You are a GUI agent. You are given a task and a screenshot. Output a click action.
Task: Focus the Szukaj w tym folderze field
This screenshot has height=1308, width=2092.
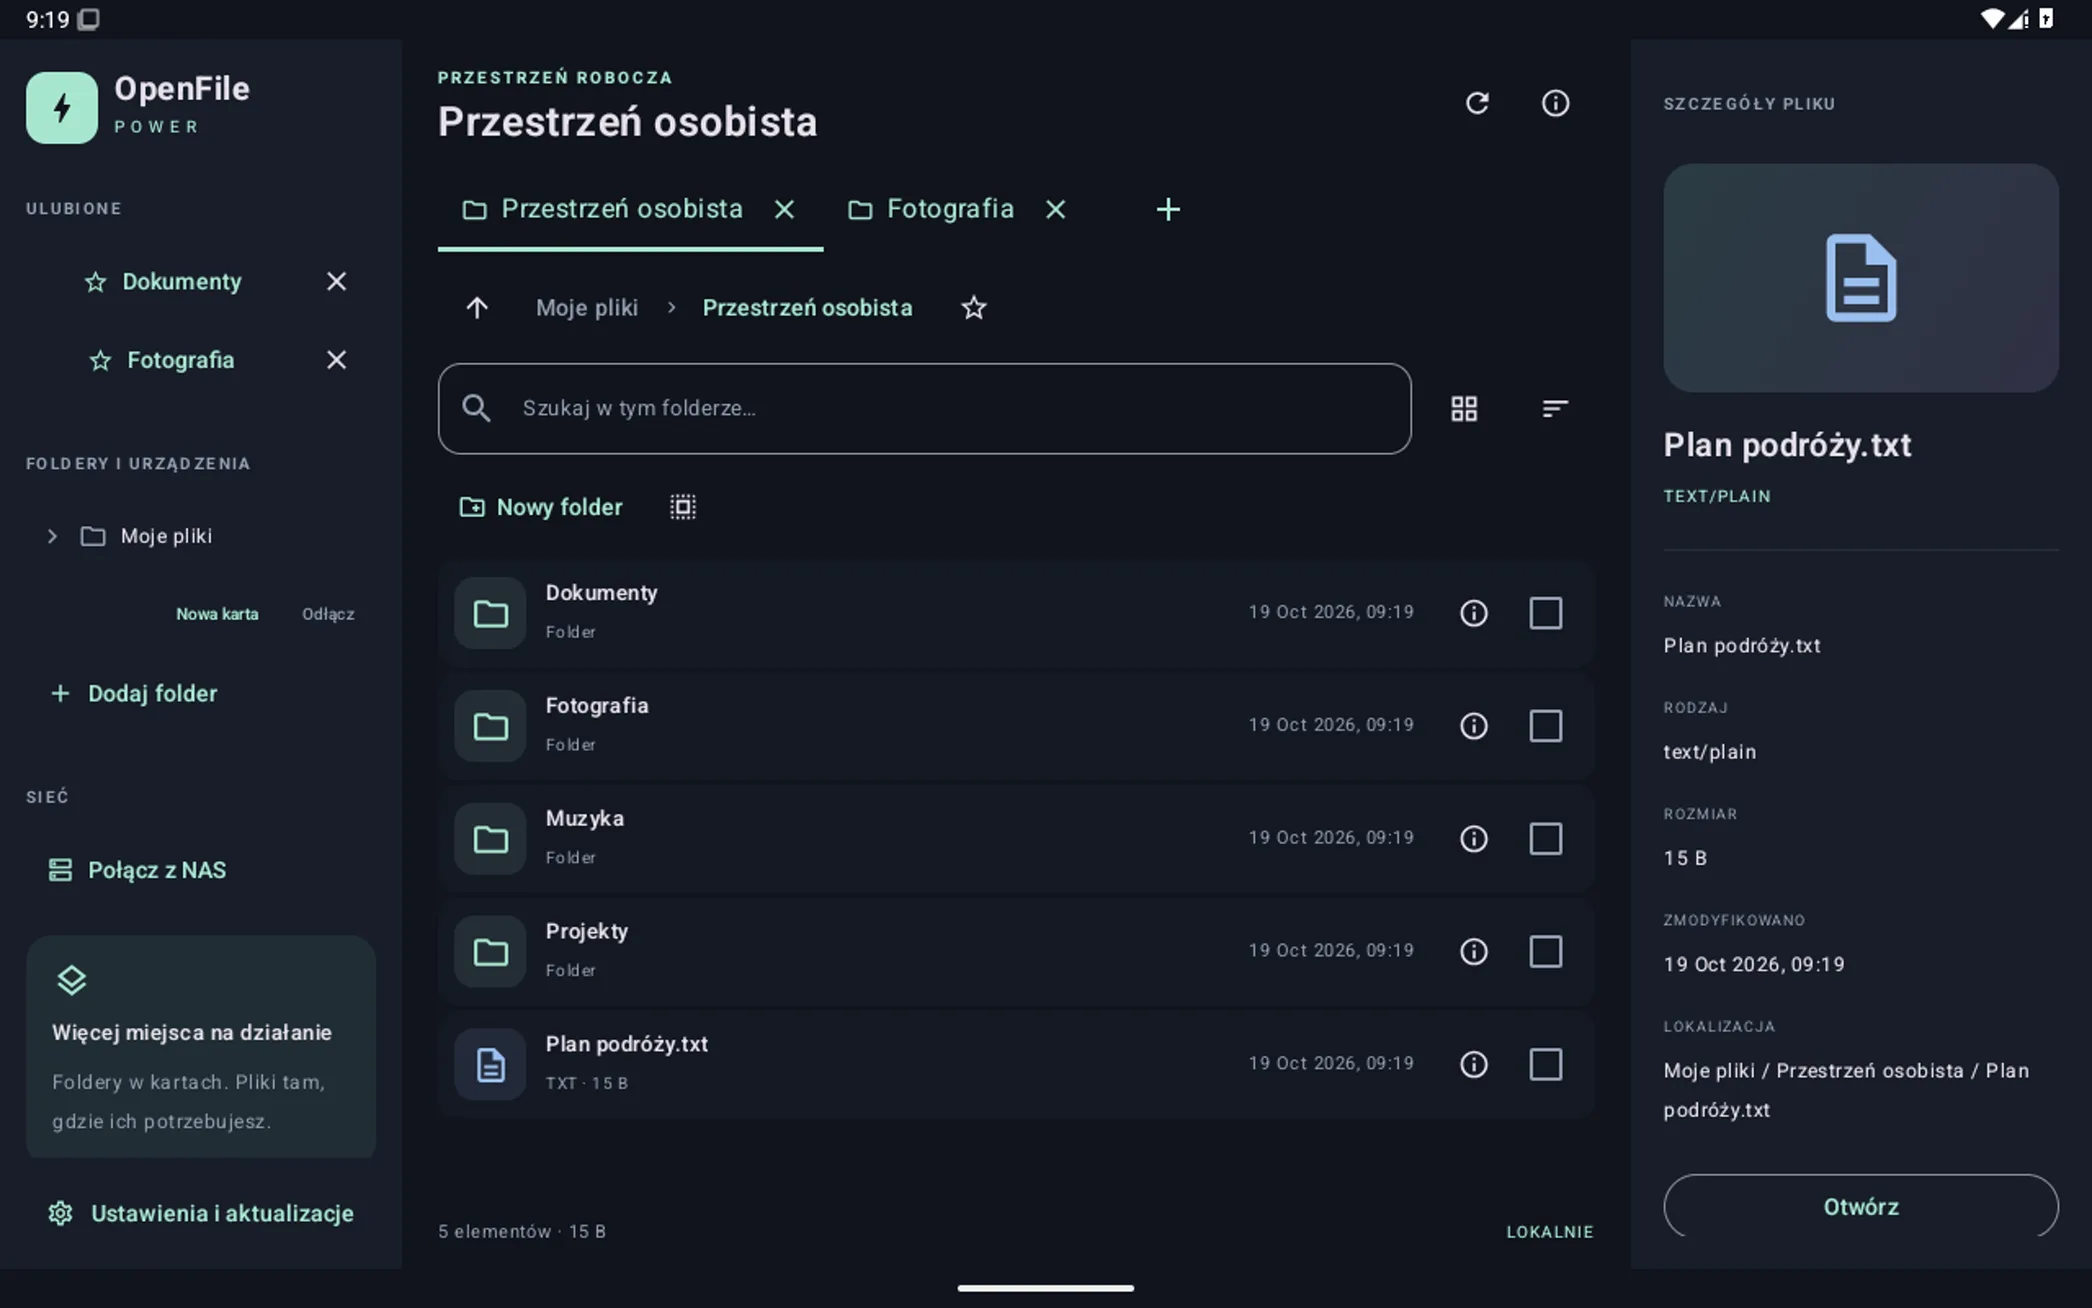(925, 408)
